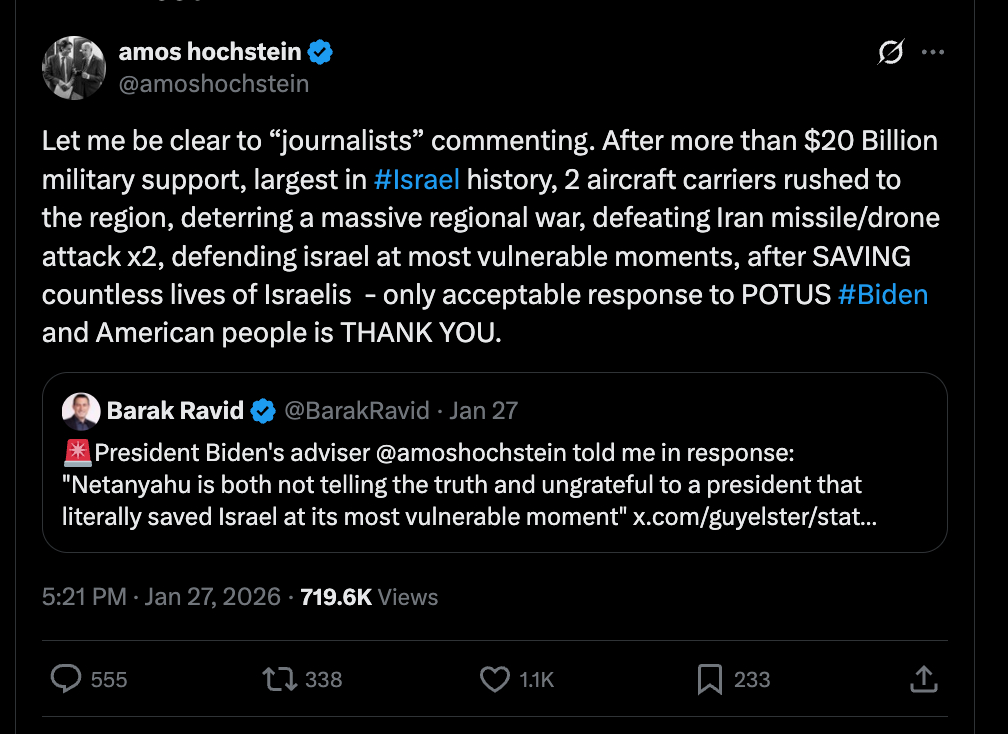
Task: Click amos hochstein's blue verified badge
Action: pos(320,52)
